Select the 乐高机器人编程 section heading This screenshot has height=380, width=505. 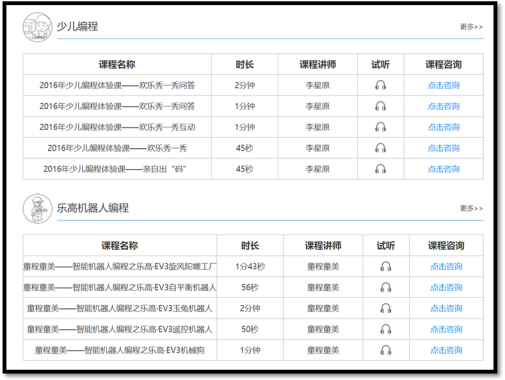pos(93,208)
